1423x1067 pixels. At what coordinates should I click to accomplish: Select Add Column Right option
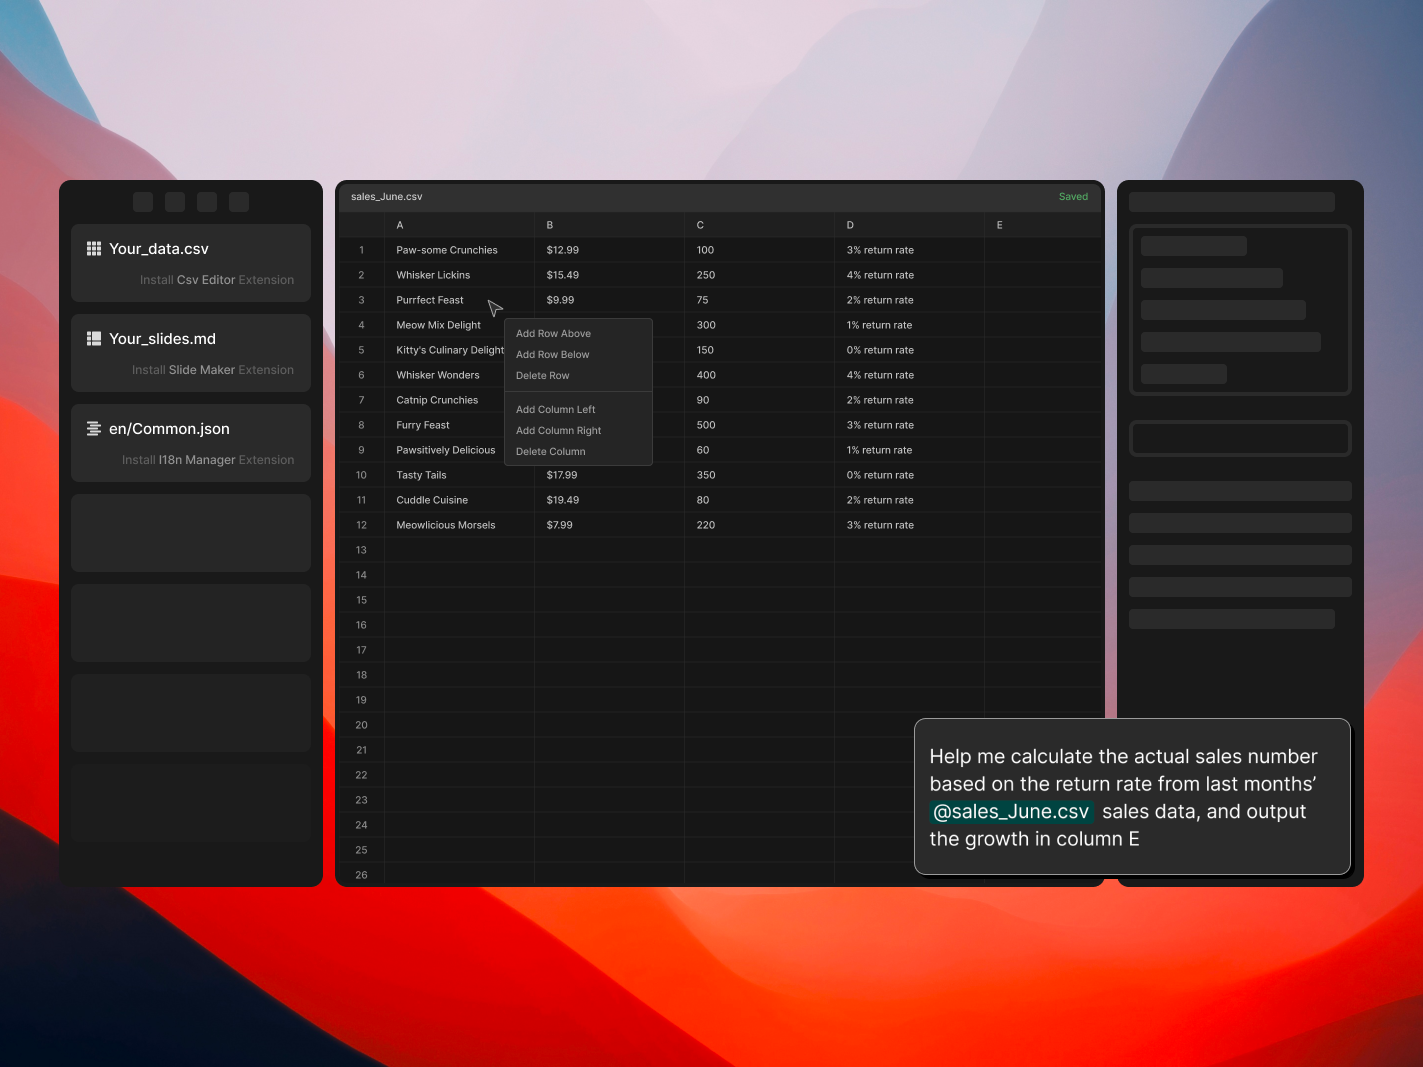pos(558,431)
